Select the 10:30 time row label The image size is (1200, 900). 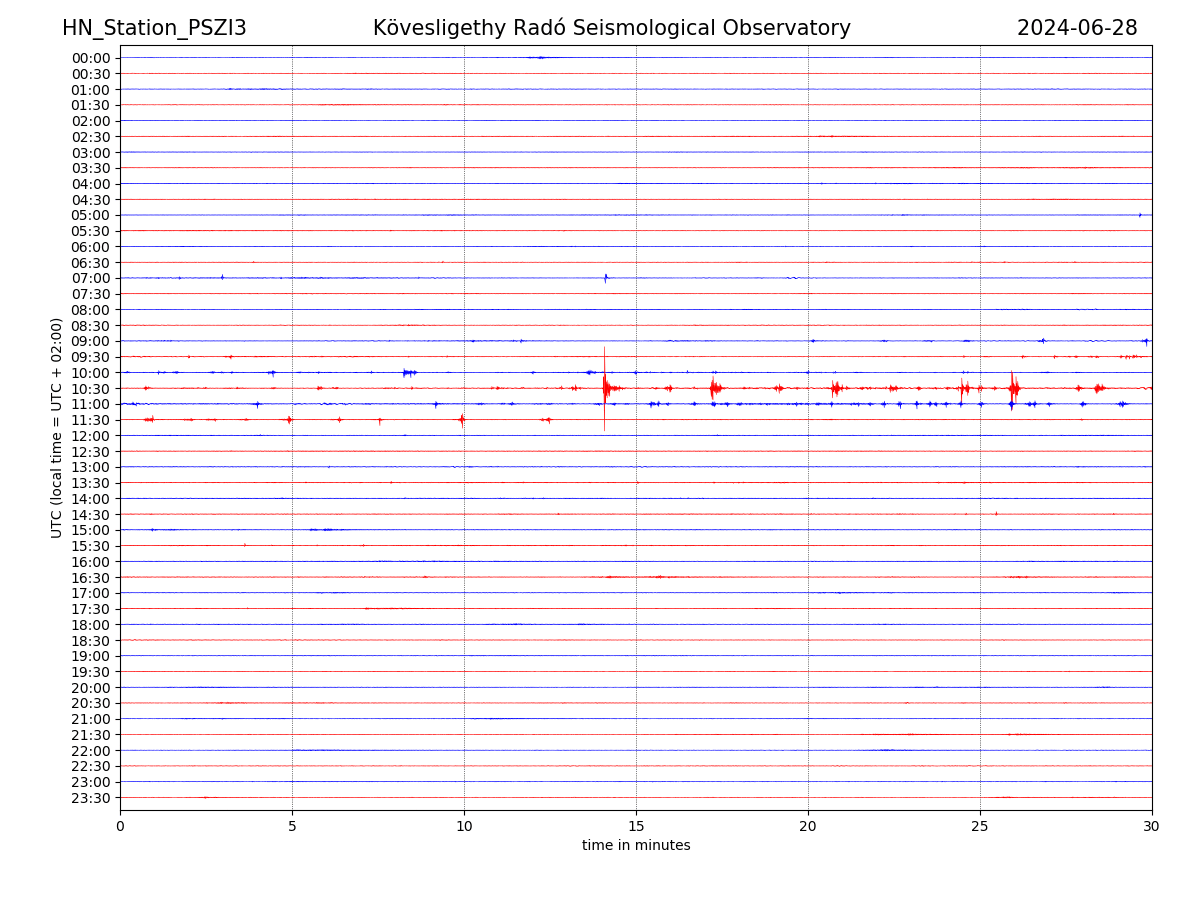[x=91, y=388]
